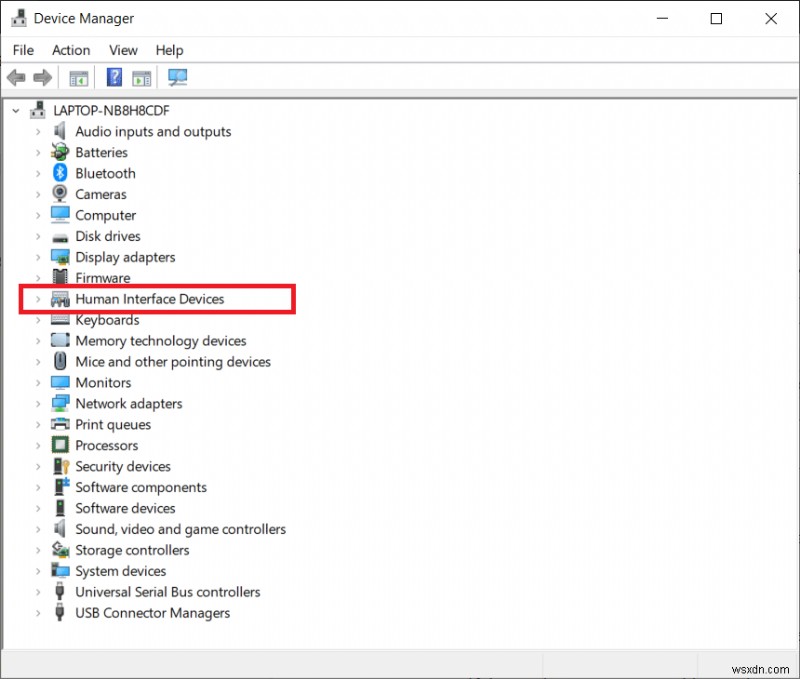
Task: Maximize the Device Manager window
Action: coord(716,18)
